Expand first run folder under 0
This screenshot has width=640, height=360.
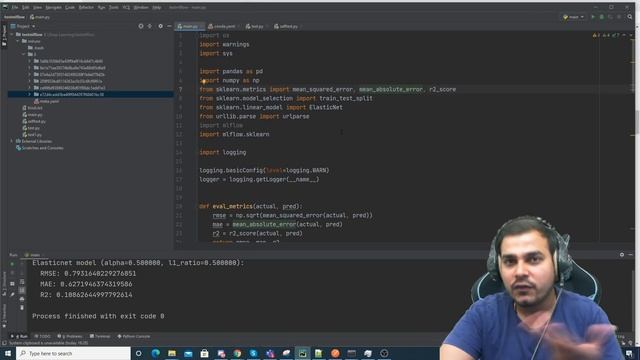point(29,61)
